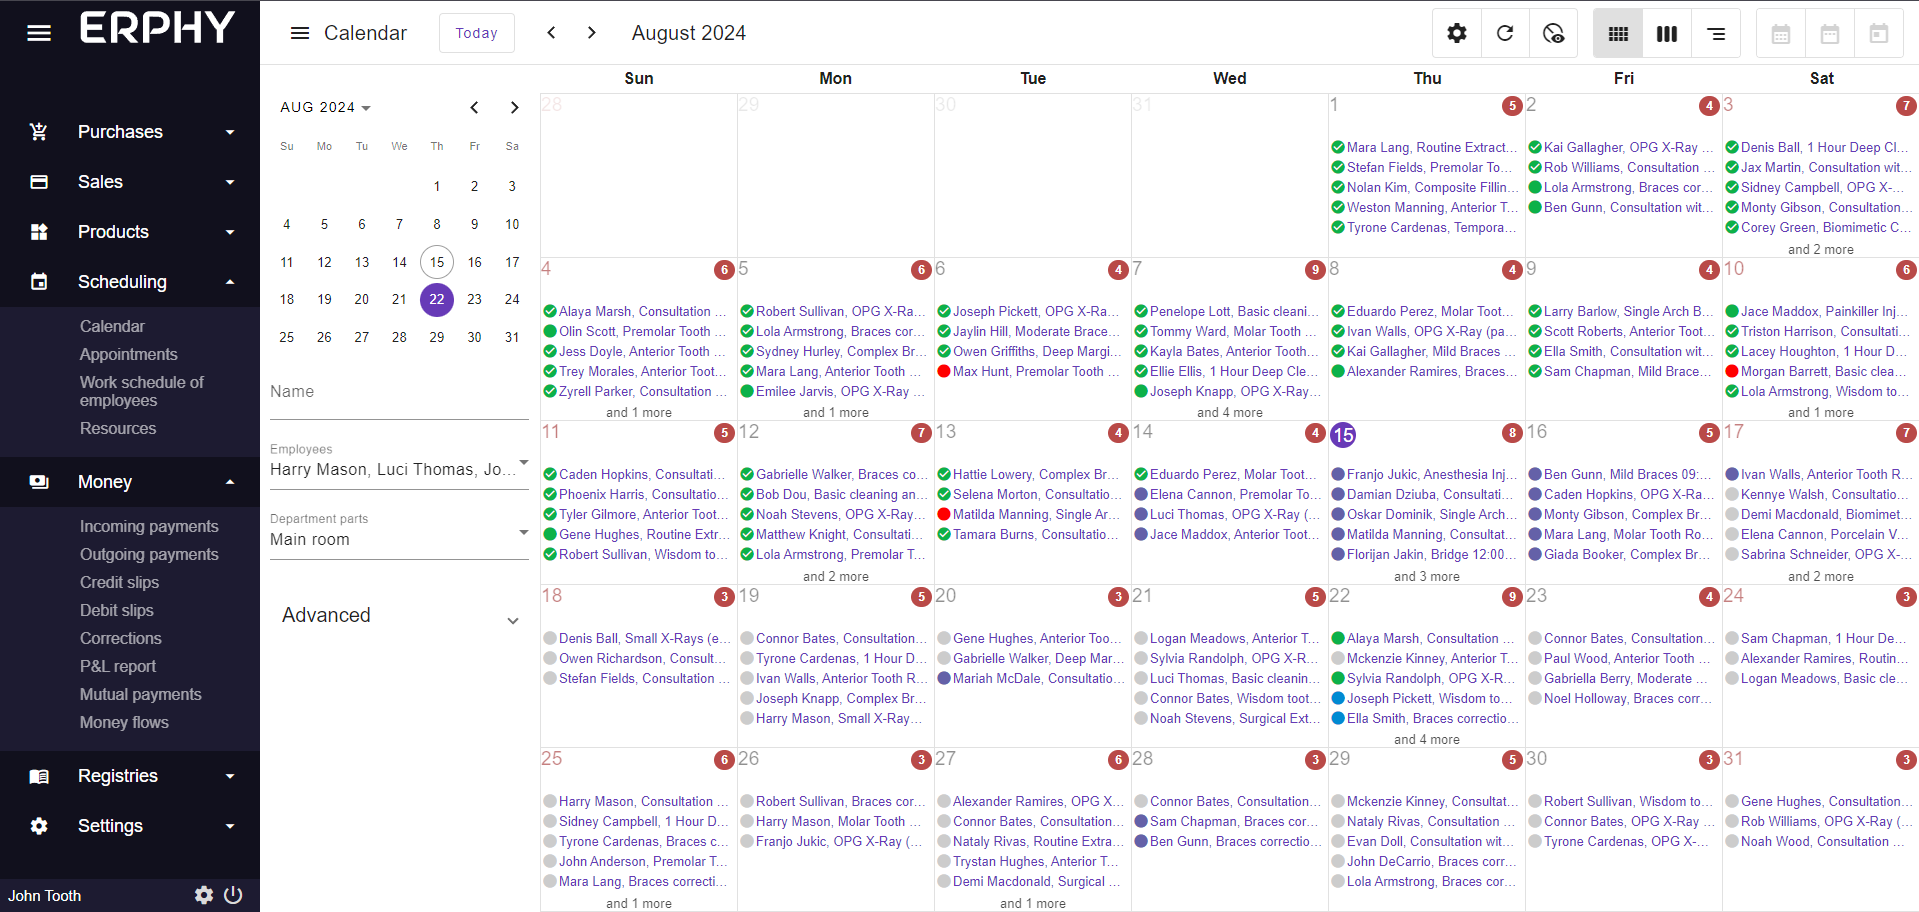Open Ella Smith Braces correctio appointment
Viewport: 1919px width, 912px height.
1424,718
